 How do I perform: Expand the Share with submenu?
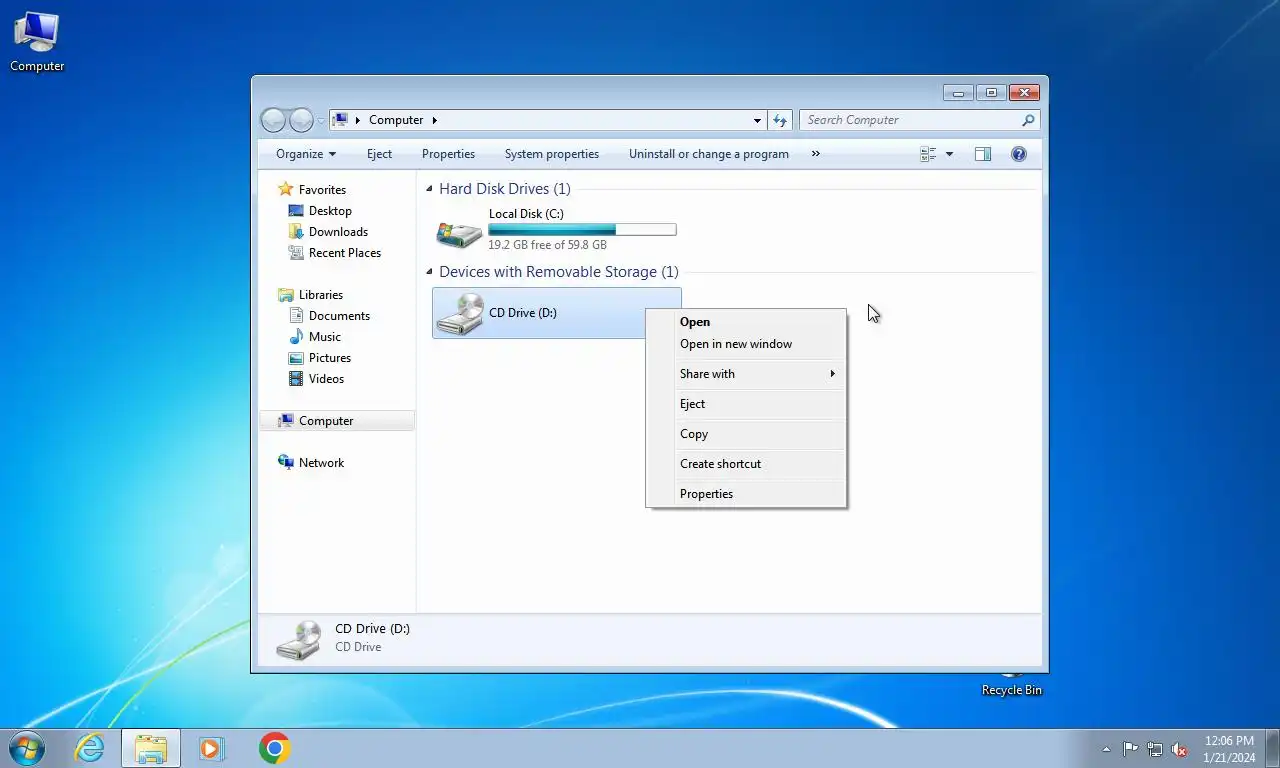tap(746, 374)
